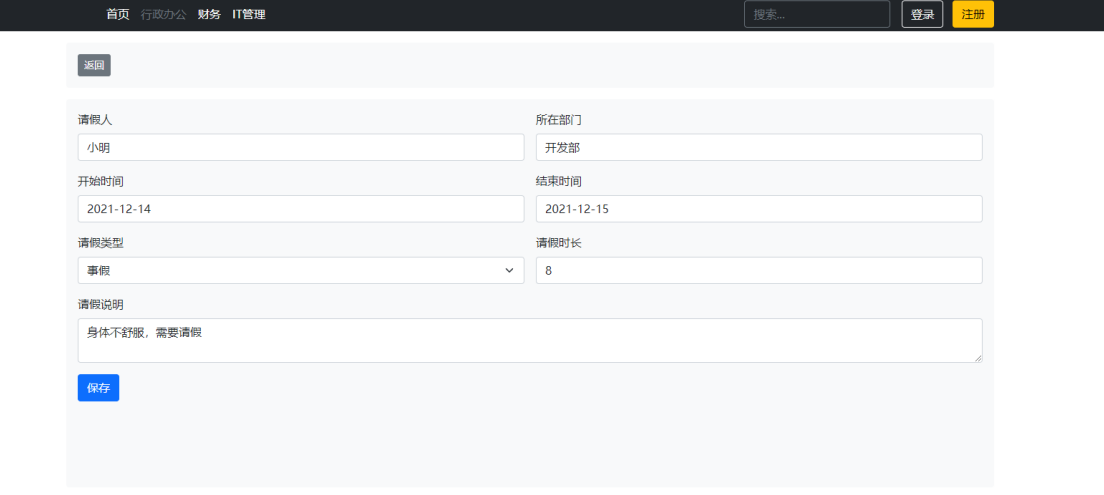Open the 首页 nav item
The height and width of the screenshot is (495, 1104).
click(x=118, y=14)
